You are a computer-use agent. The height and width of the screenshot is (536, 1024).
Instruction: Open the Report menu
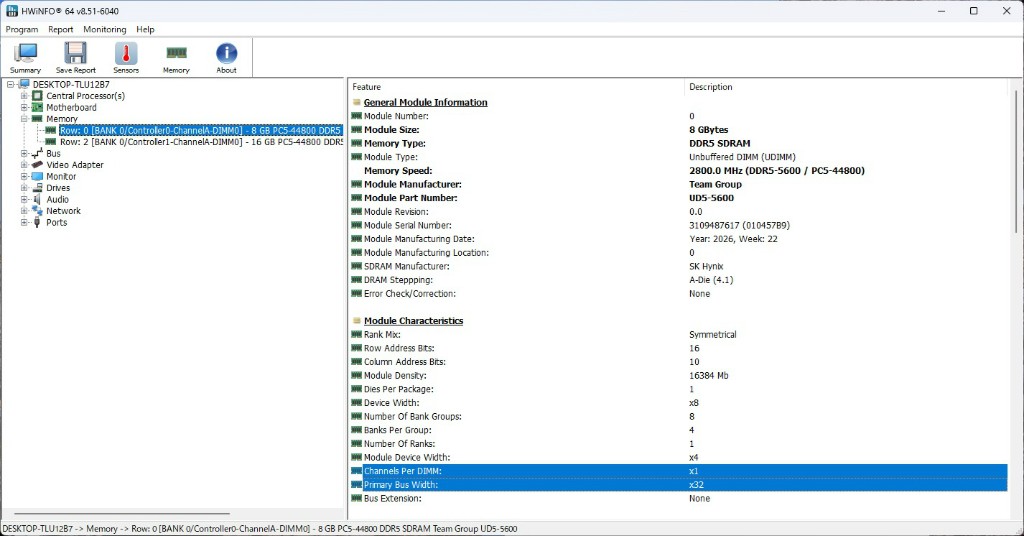point(61,29)
